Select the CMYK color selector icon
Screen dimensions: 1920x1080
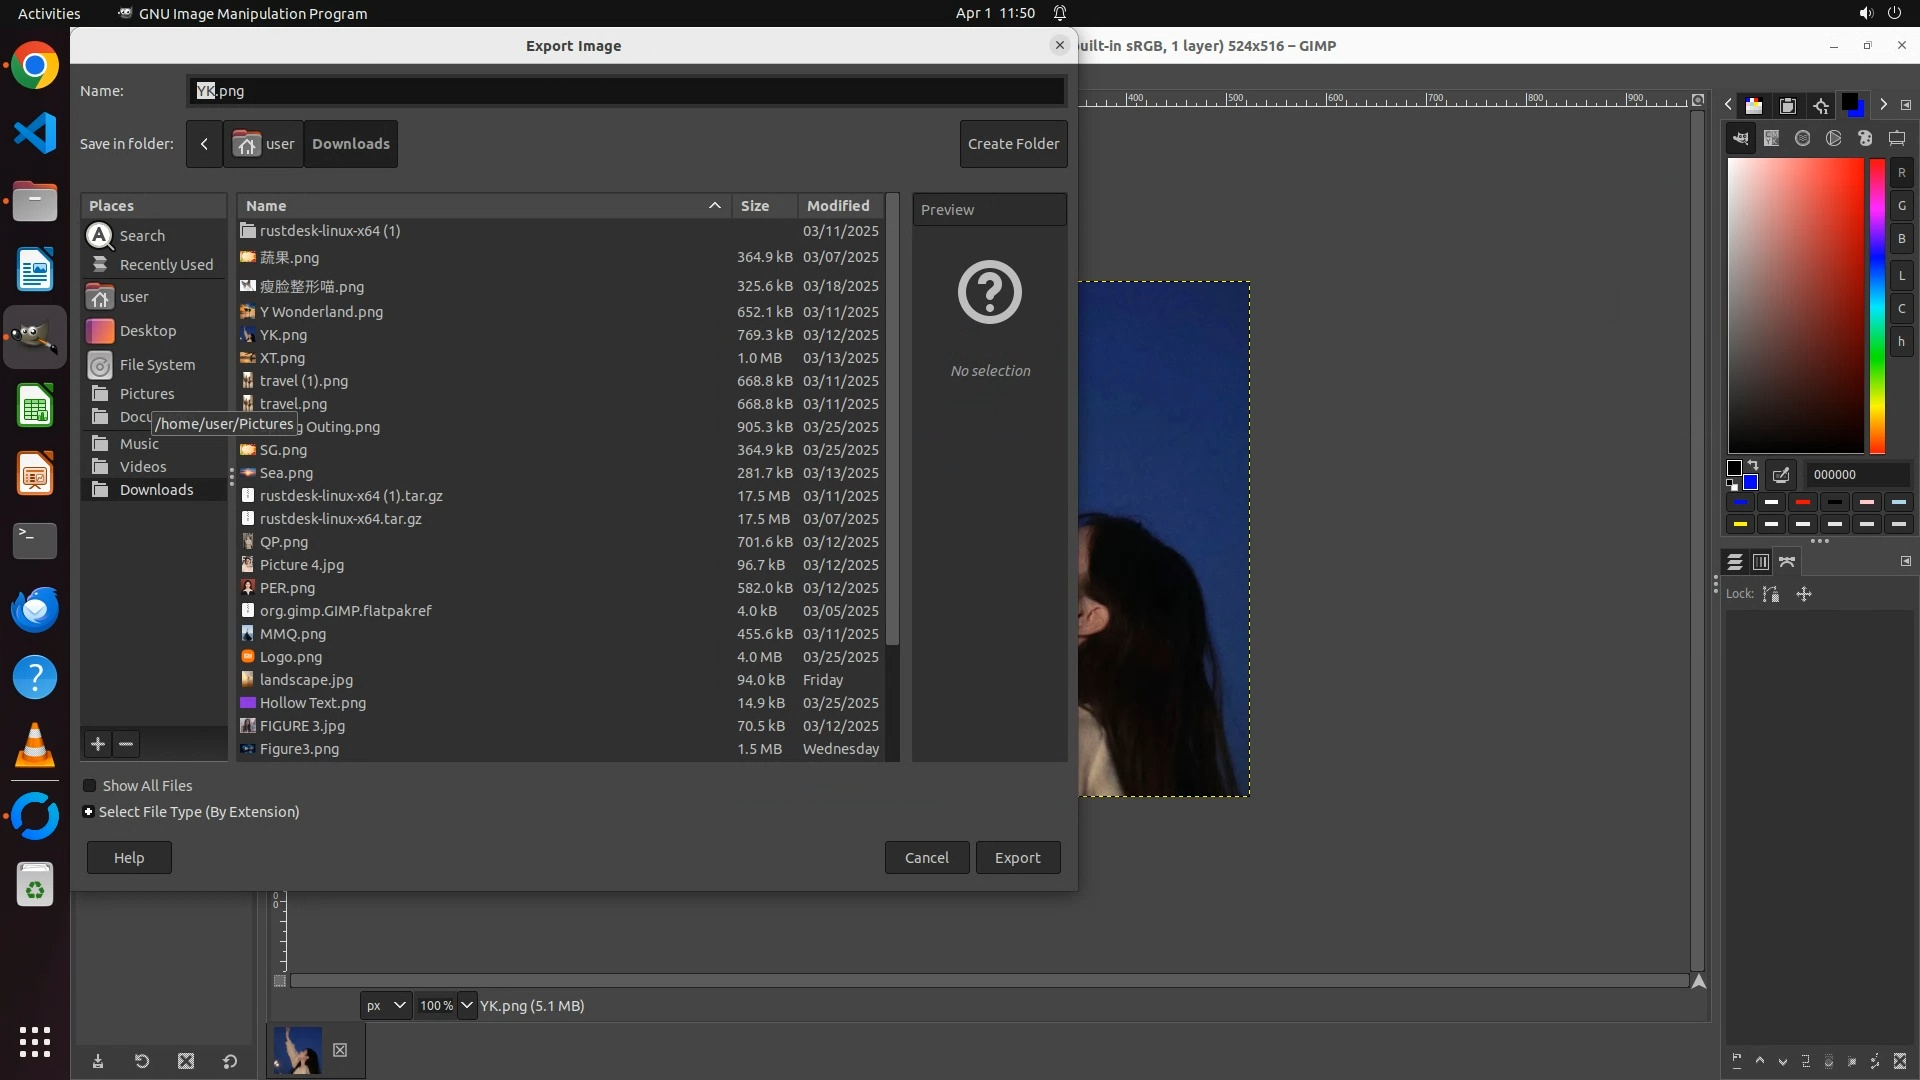pos(1772,138)
